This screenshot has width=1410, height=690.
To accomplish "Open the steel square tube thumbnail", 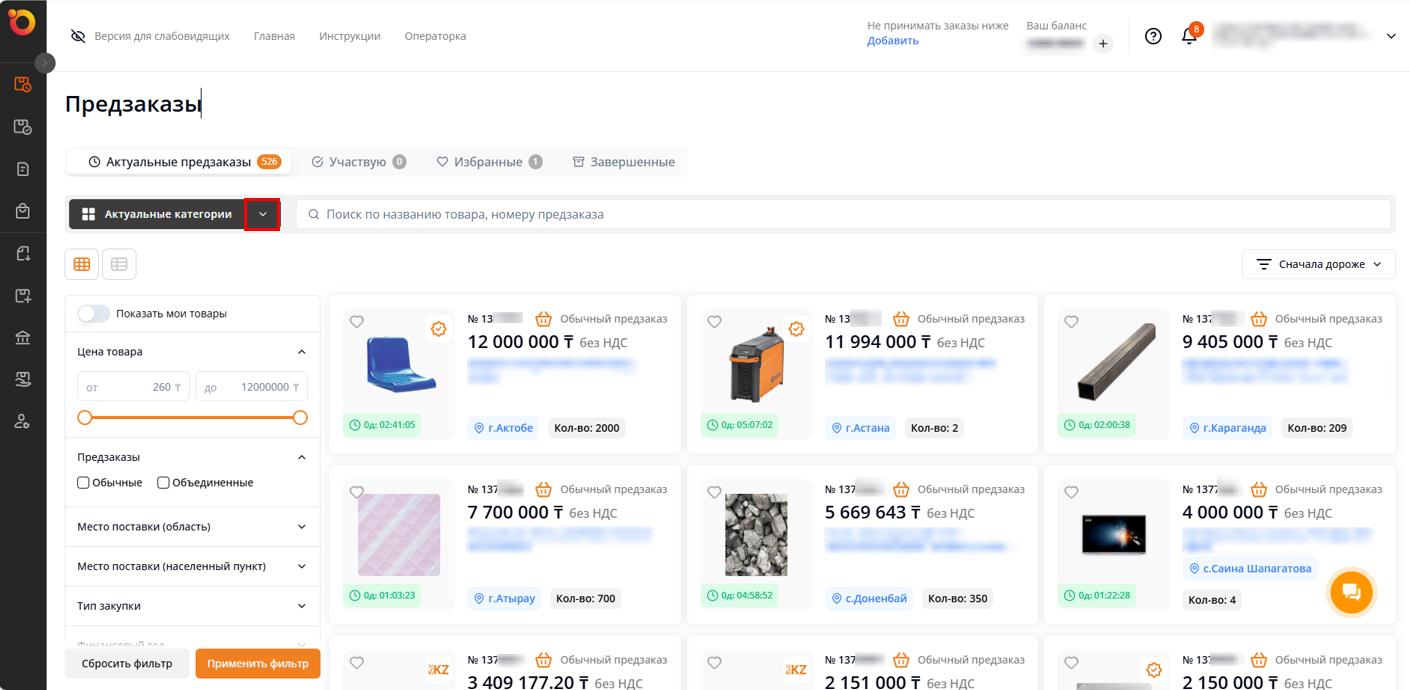I will point(1117,362).
